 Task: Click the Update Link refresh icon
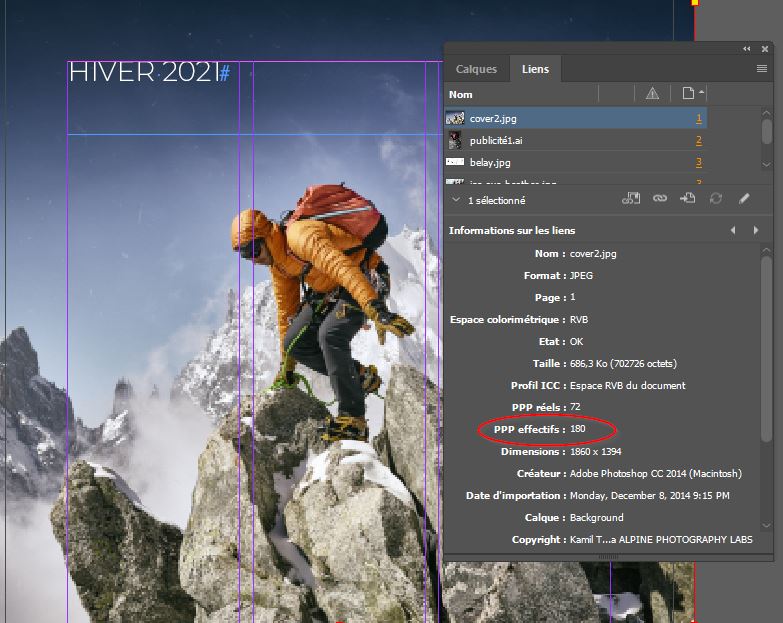(x=716, y=199)
